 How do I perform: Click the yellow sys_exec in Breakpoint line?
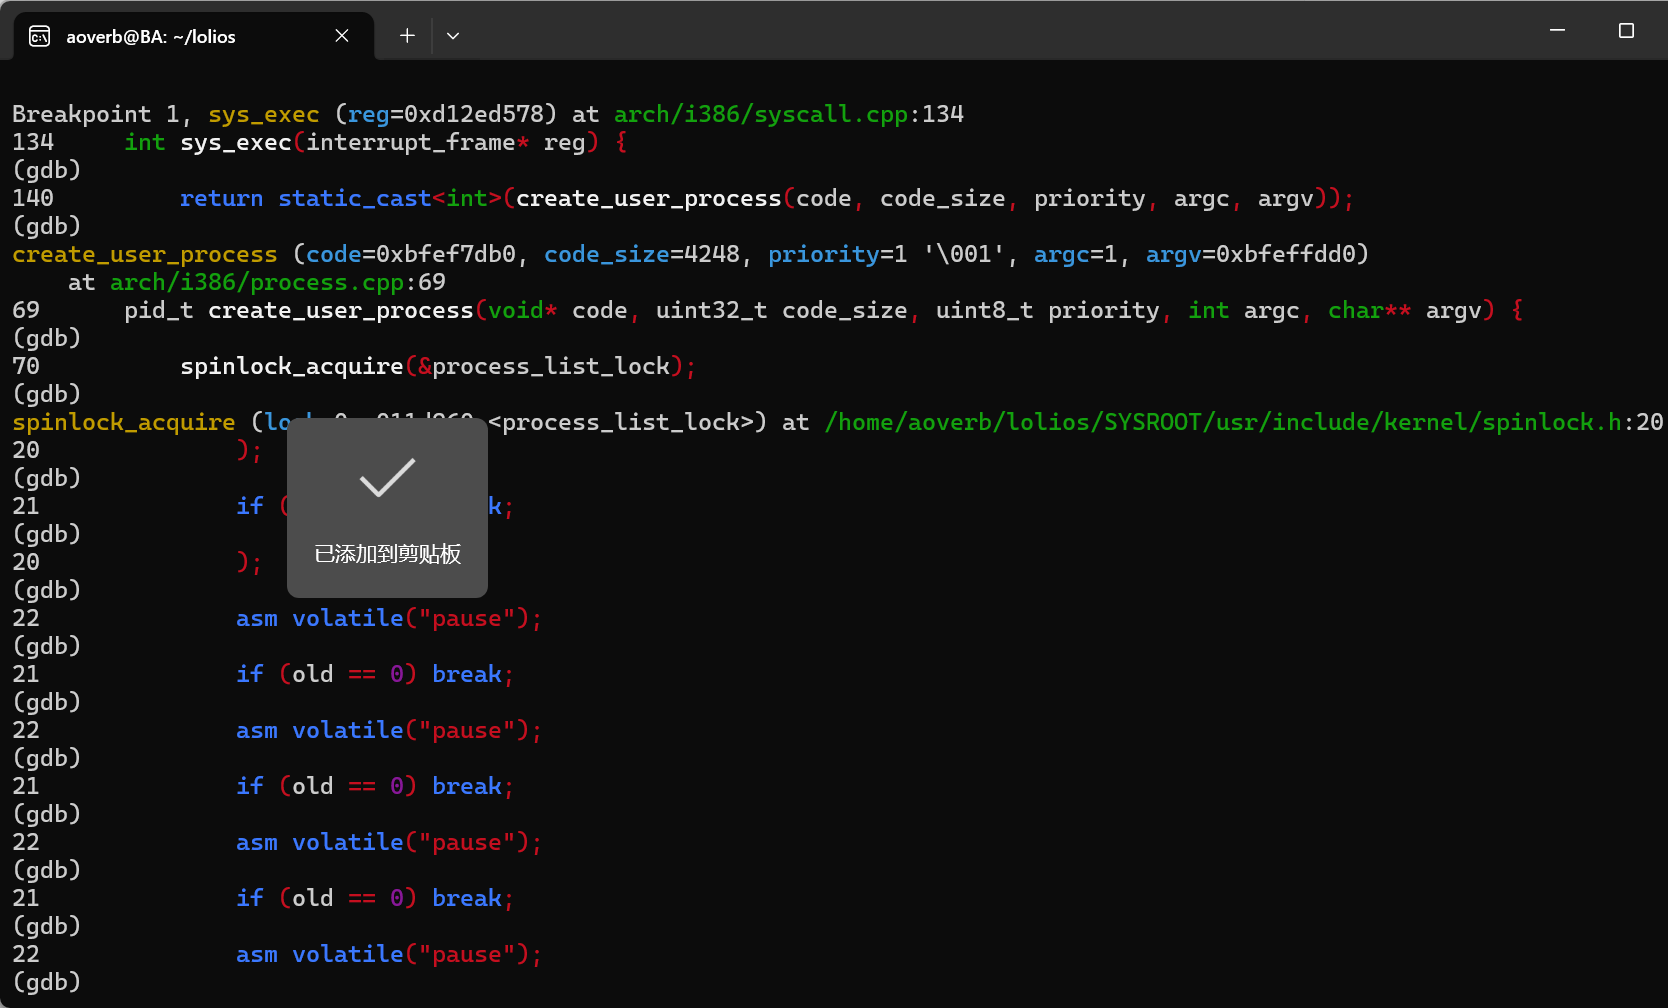263,114
